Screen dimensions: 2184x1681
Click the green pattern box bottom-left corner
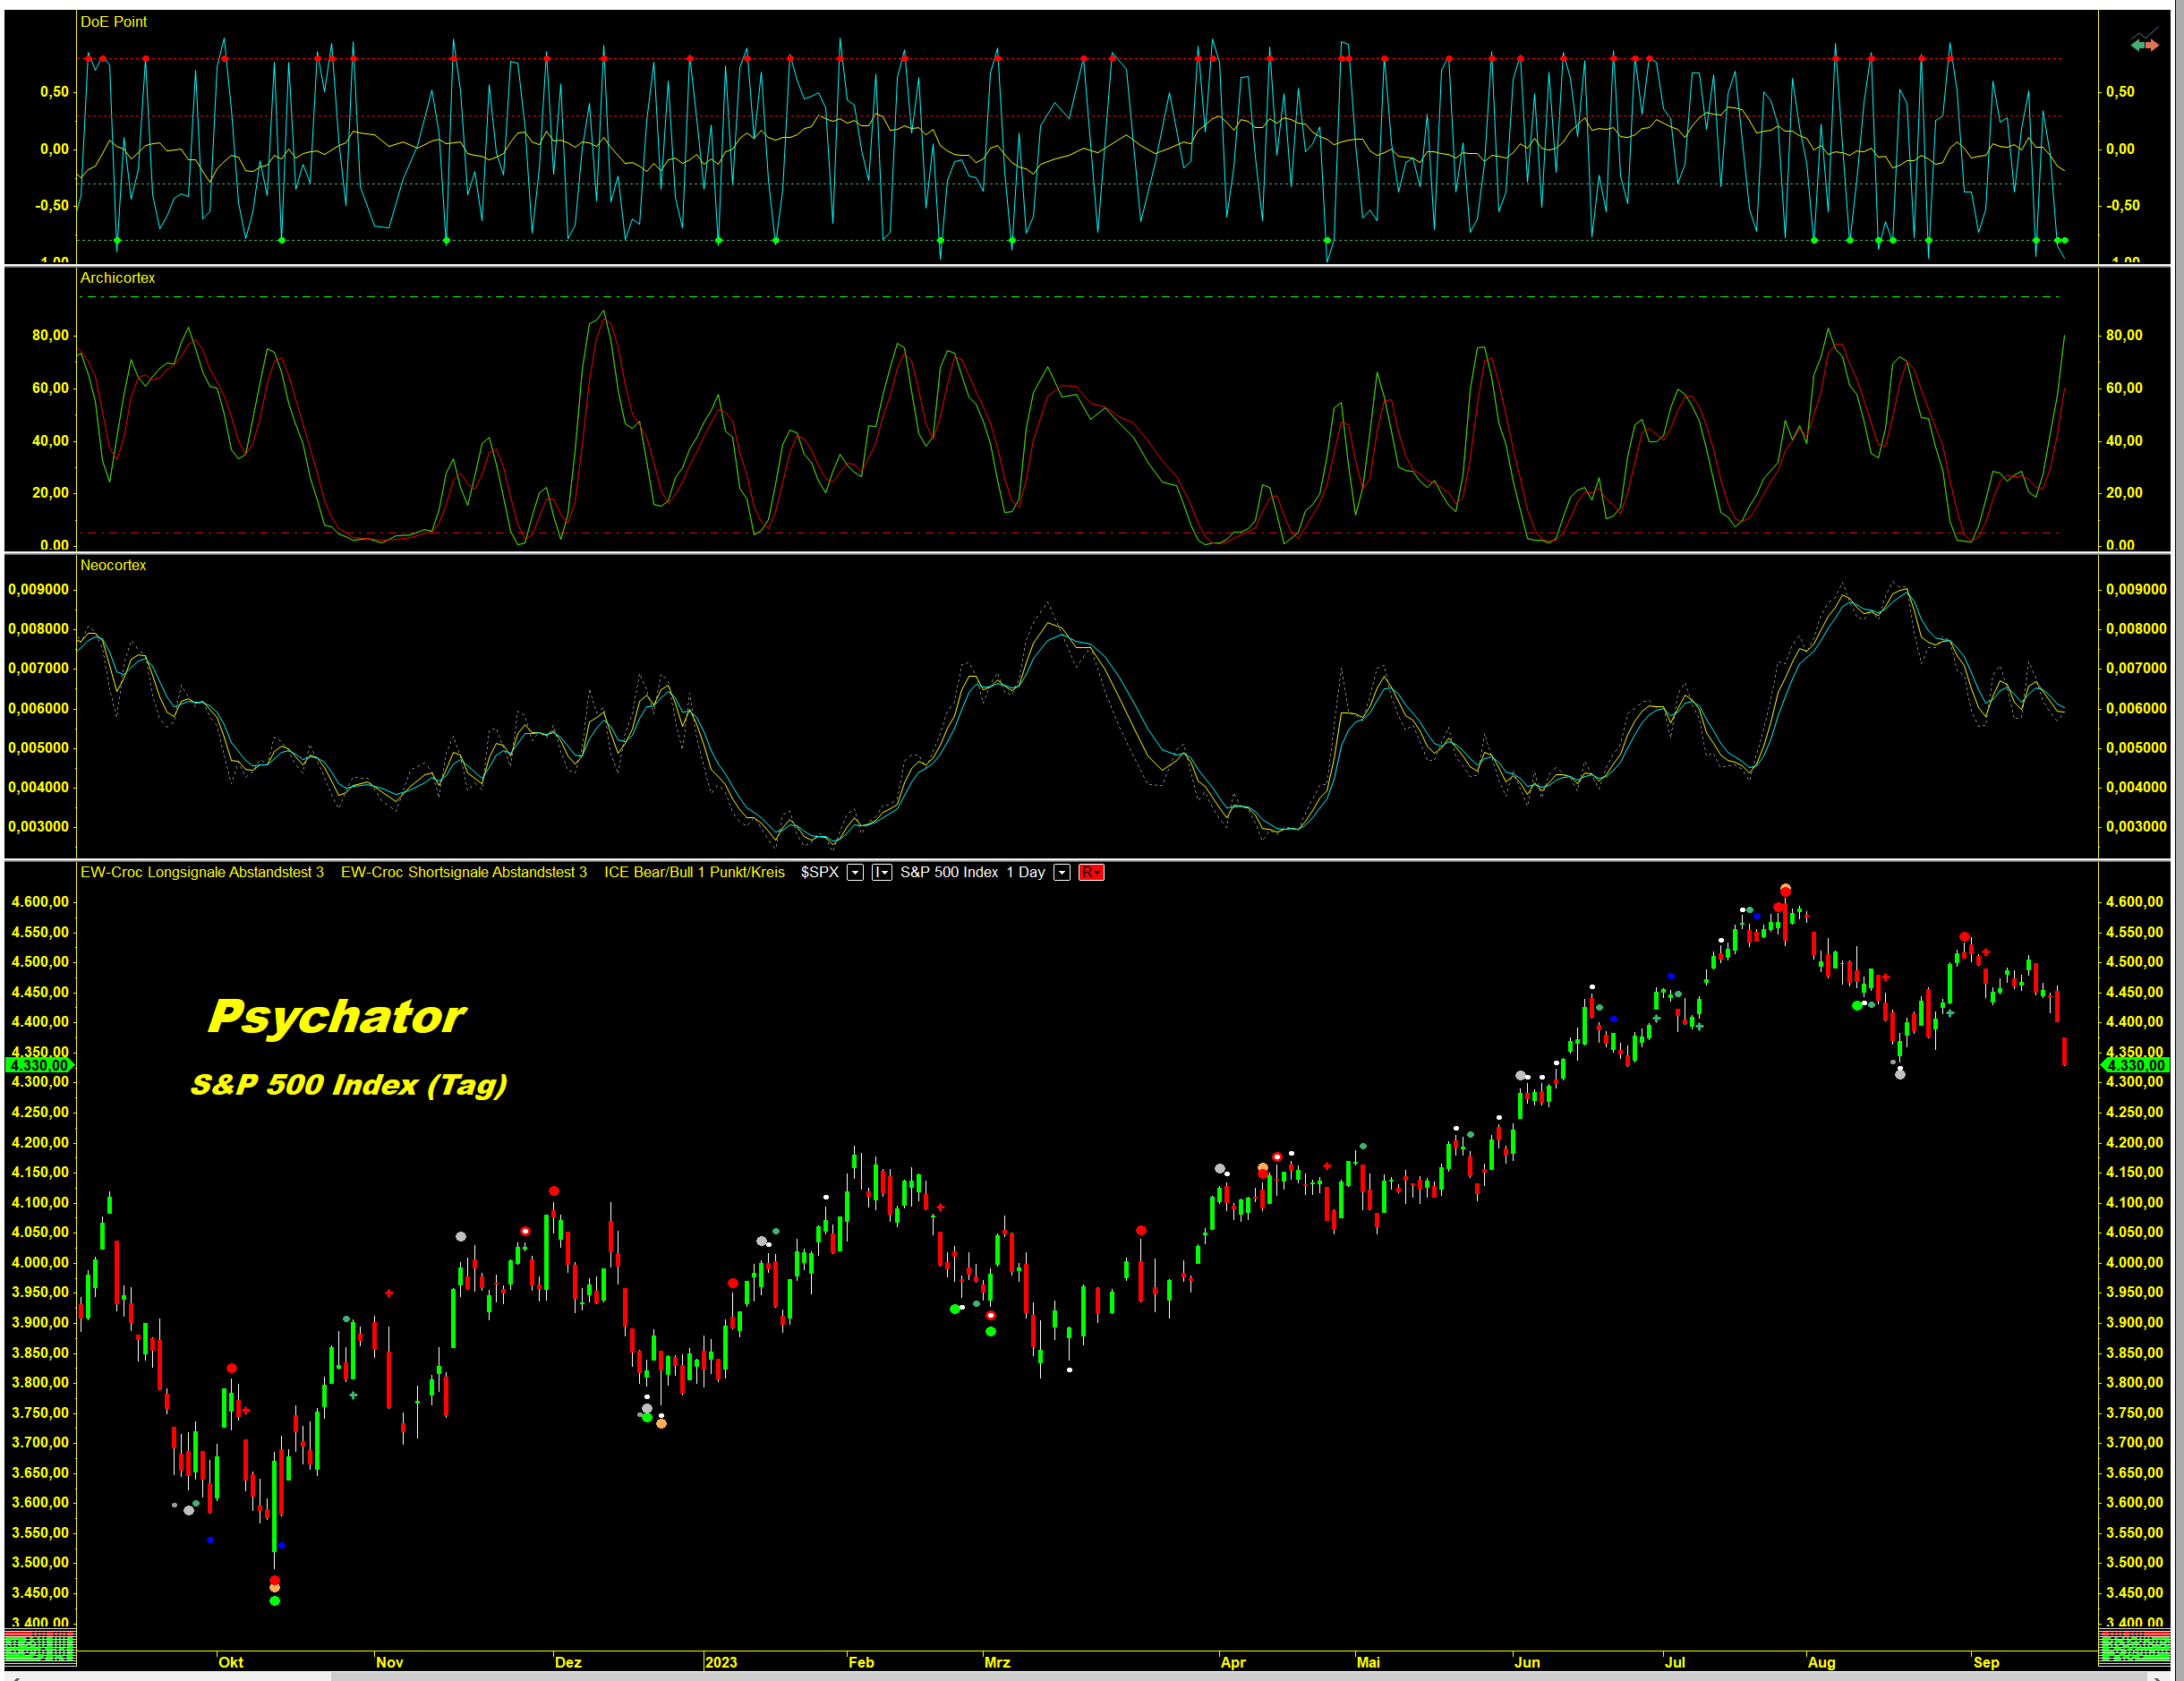point(39,1646)
